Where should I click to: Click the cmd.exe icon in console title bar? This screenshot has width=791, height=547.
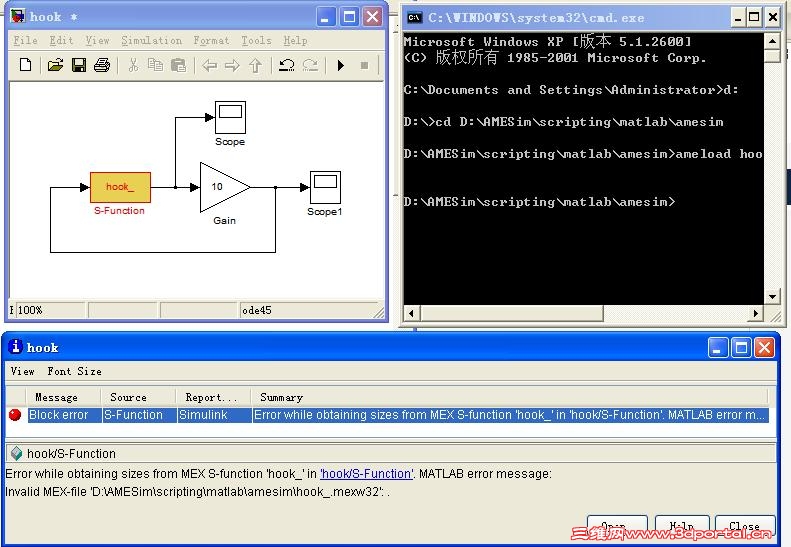[x=414, y=18]
